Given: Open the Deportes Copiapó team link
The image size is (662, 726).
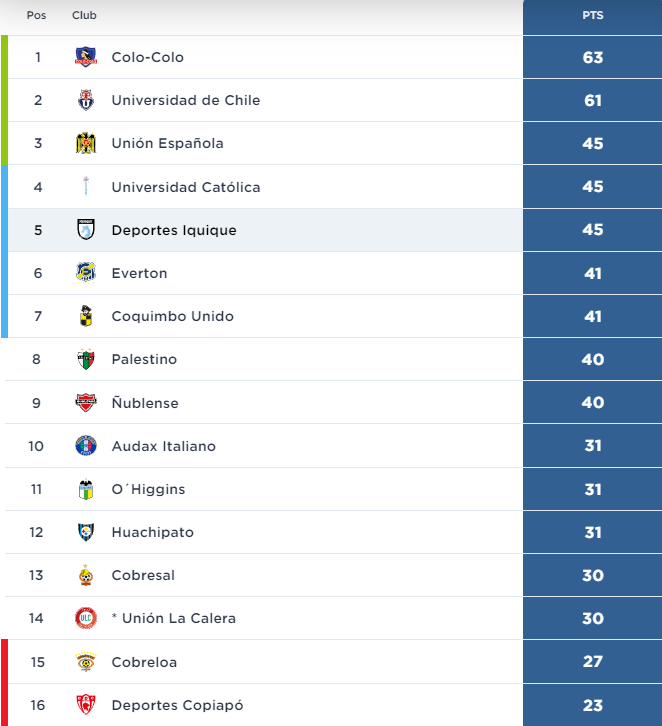Looking at the screenshot, I should click(177, 705).
